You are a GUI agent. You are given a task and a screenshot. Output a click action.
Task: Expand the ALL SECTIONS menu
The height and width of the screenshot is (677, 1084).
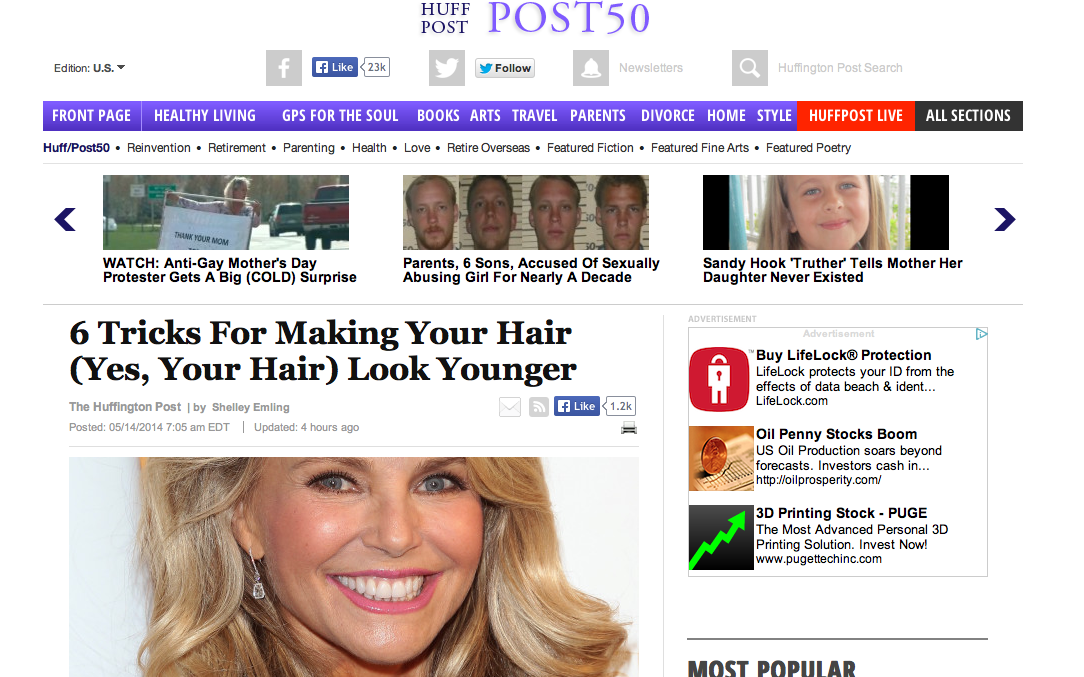pos(969,115)
